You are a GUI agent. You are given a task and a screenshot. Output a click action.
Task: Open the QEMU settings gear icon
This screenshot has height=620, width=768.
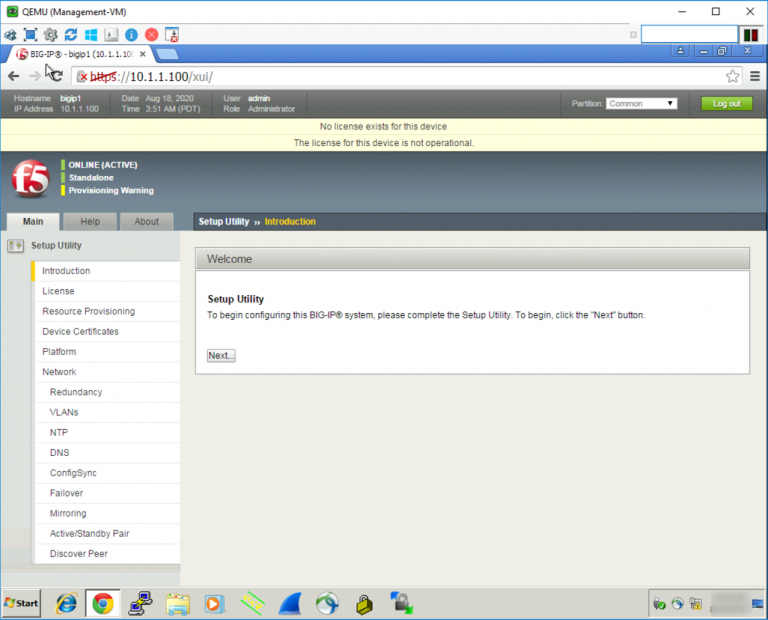coord(50,35)
